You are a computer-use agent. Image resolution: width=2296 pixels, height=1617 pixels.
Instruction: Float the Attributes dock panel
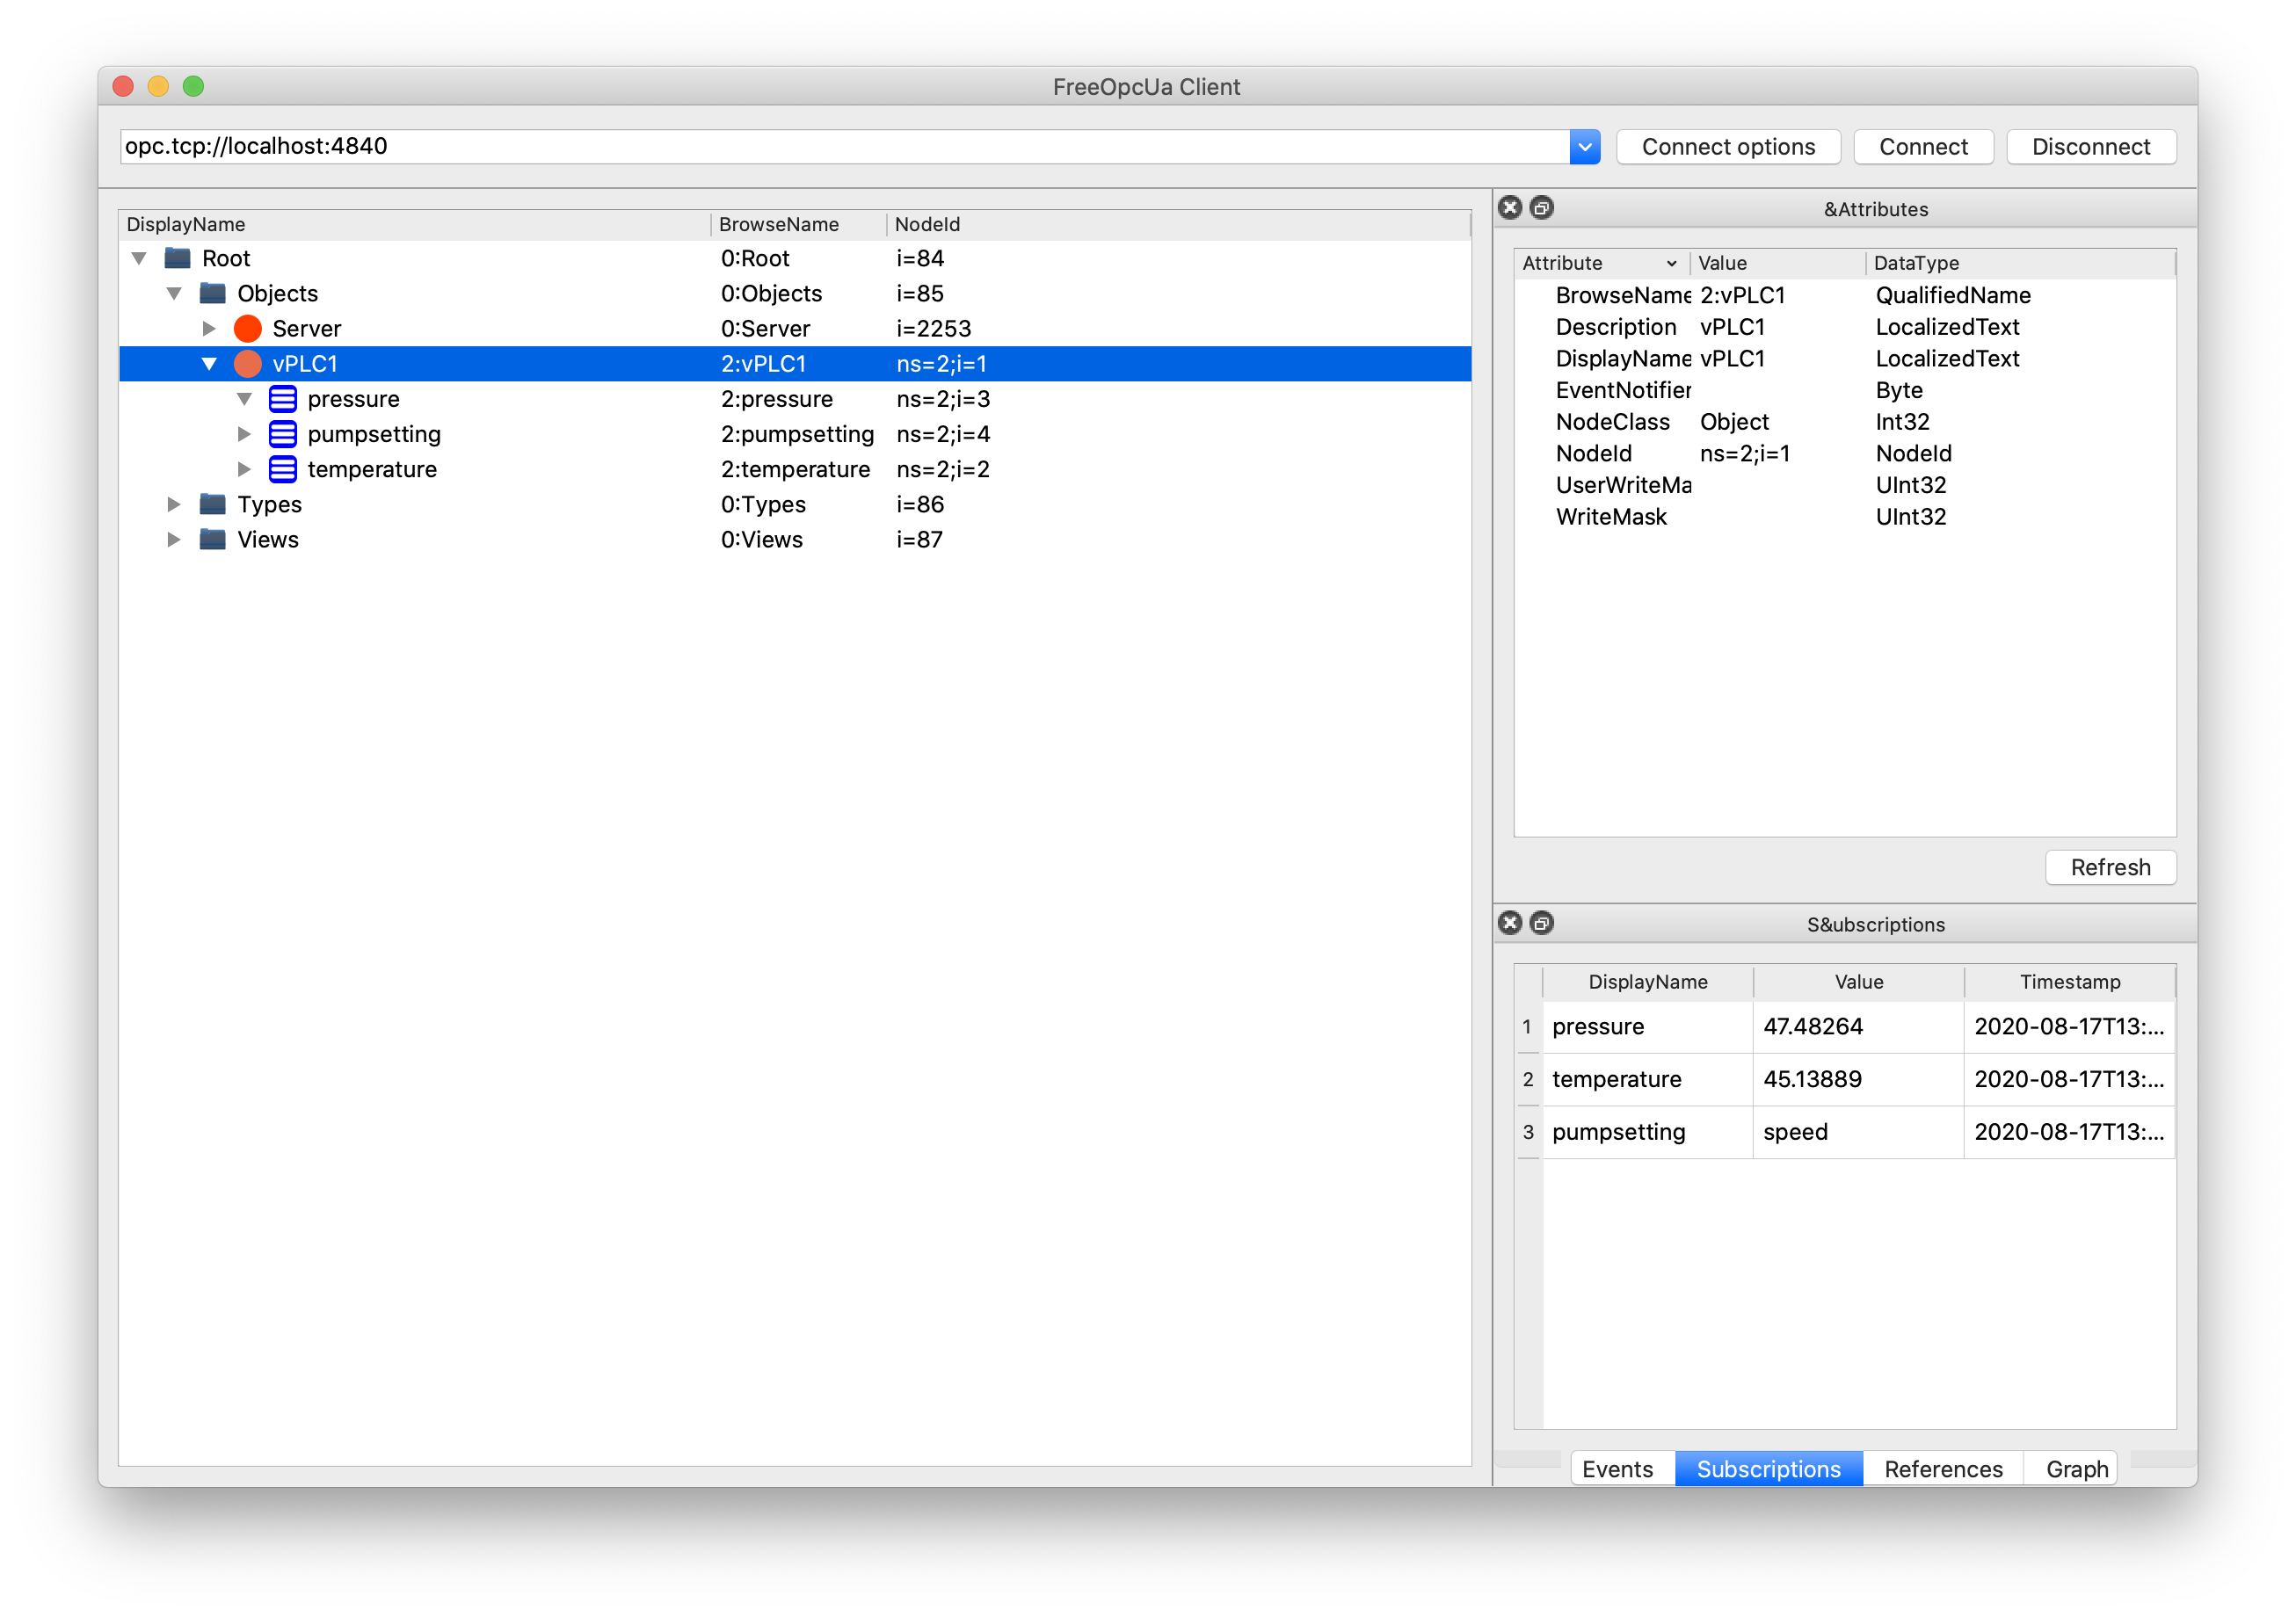[x=1542, y=208]
